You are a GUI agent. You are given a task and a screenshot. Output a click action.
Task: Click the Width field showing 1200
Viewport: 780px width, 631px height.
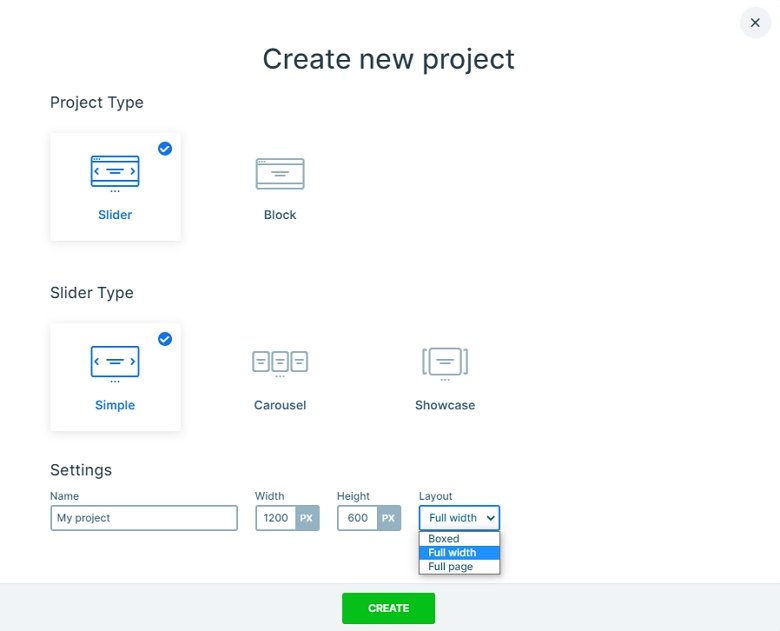coord(276,518)
